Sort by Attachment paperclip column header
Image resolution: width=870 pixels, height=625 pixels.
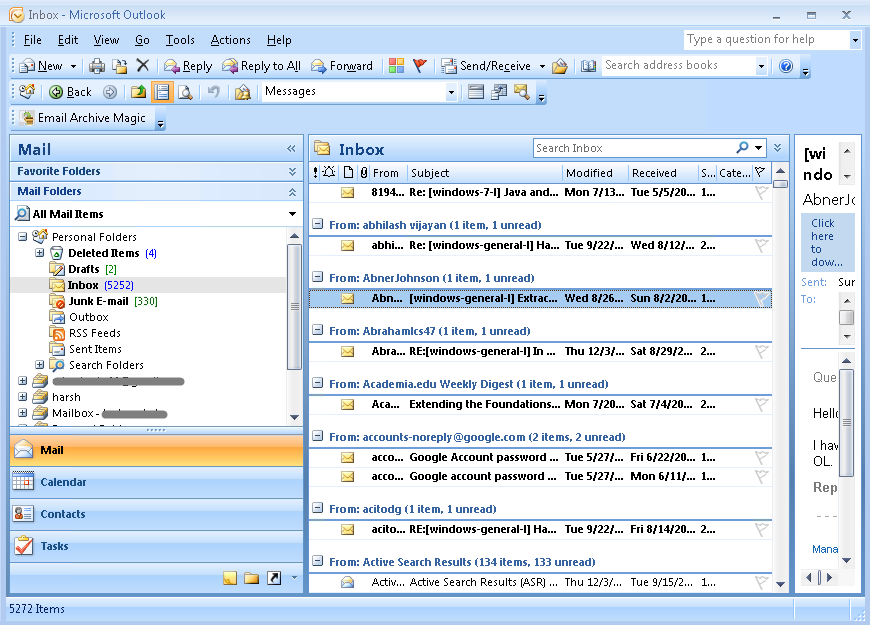tap(364, 173)
